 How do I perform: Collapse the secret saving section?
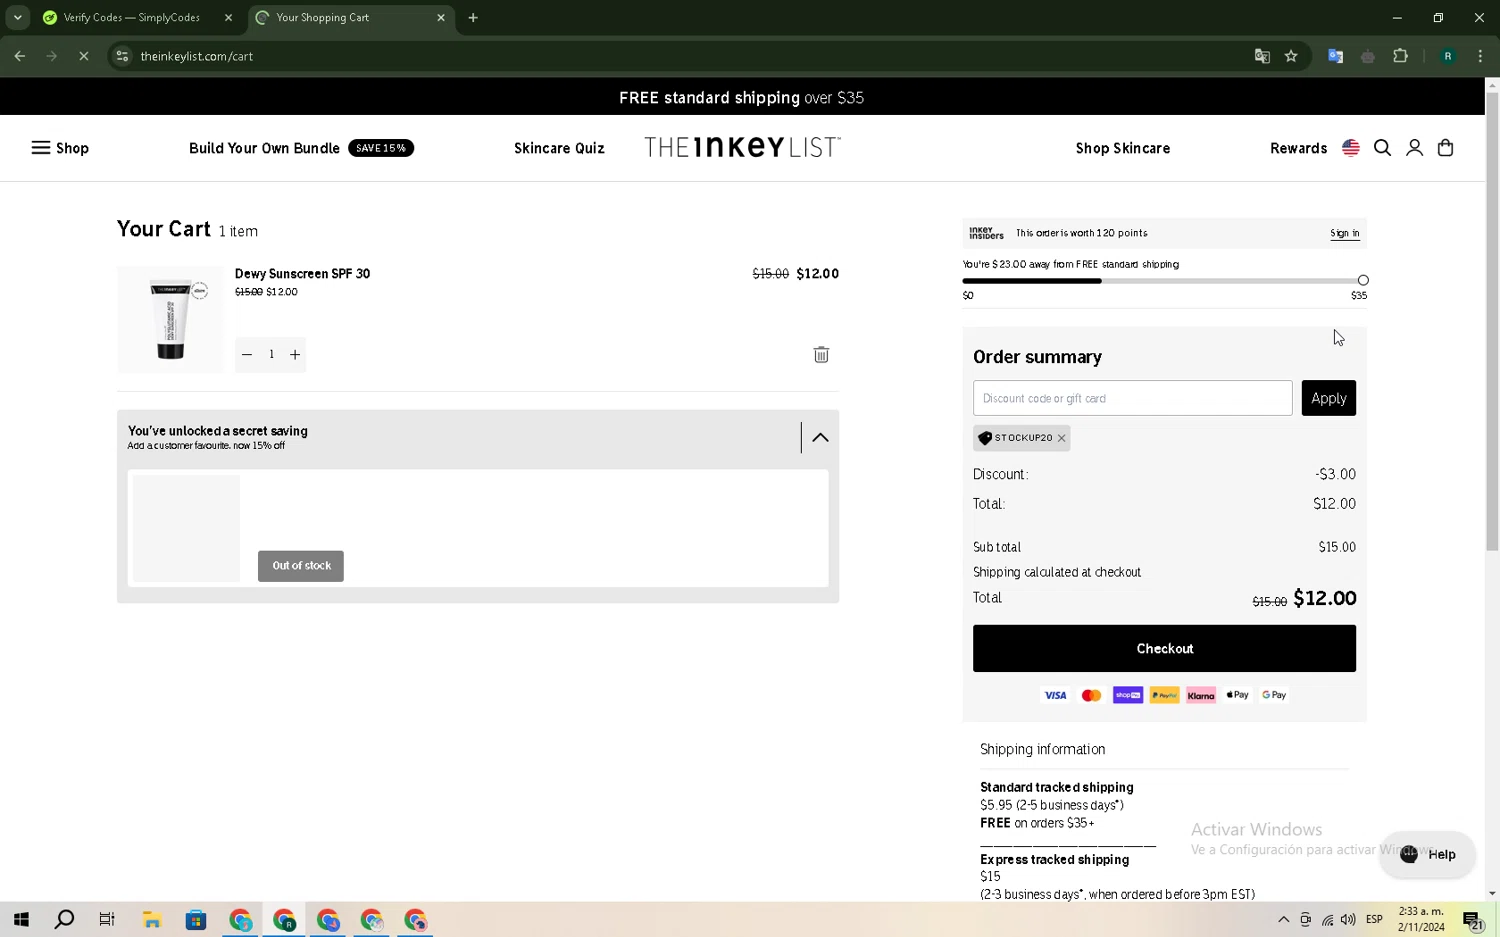pos(820,437)
